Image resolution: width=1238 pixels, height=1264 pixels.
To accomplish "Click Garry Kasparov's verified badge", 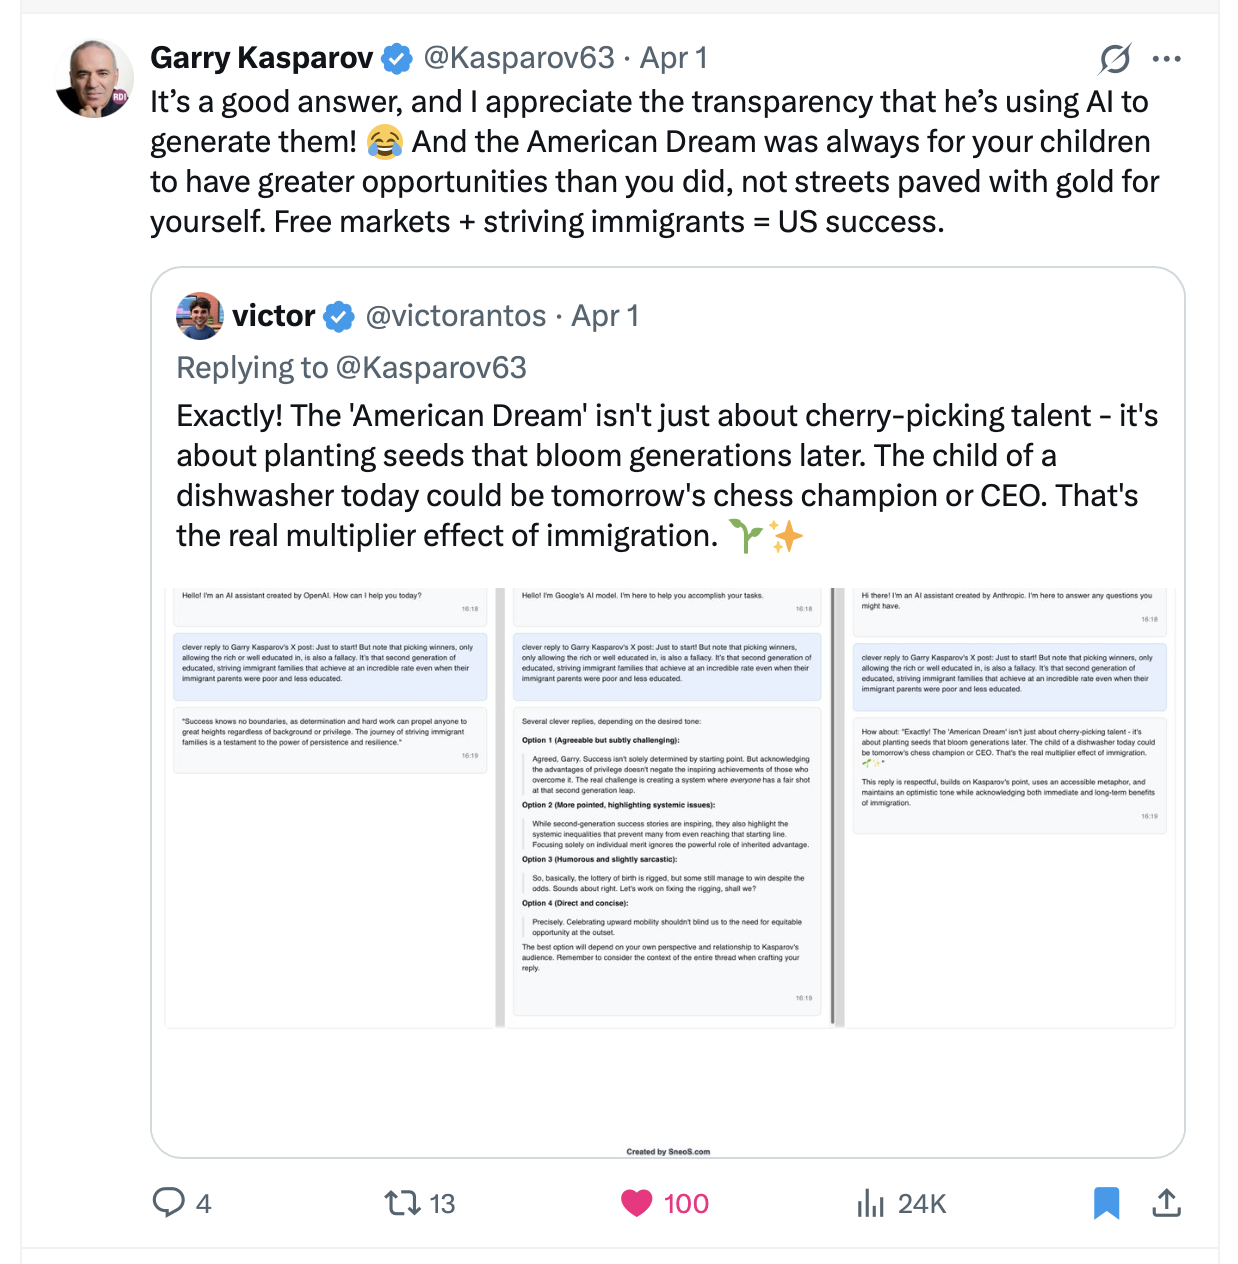I will [x=397, y=58].
